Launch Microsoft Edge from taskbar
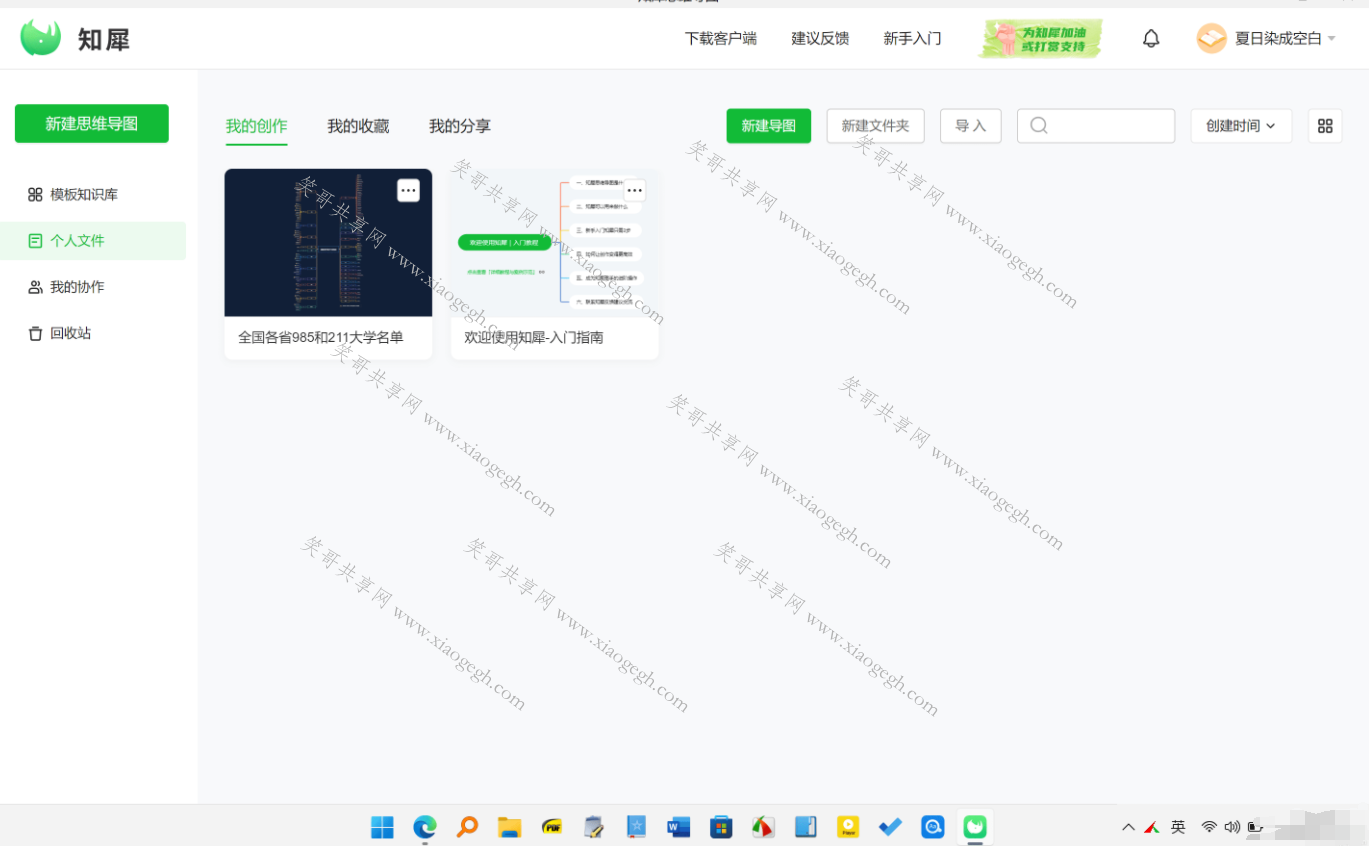This screenshot has width=1369, height=846. 425,827
